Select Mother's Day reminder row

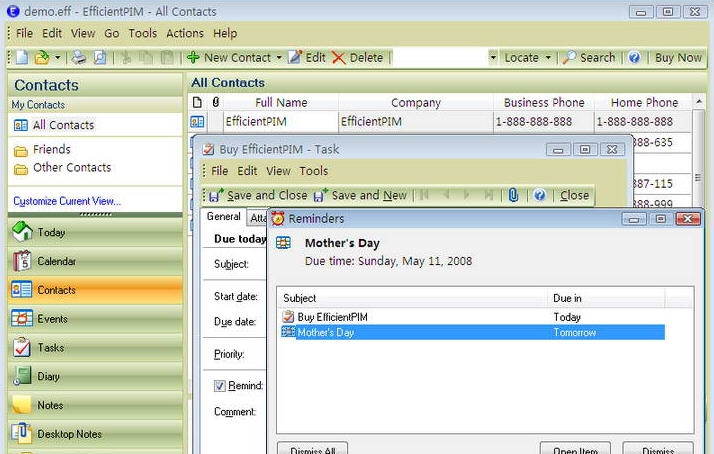473,332
